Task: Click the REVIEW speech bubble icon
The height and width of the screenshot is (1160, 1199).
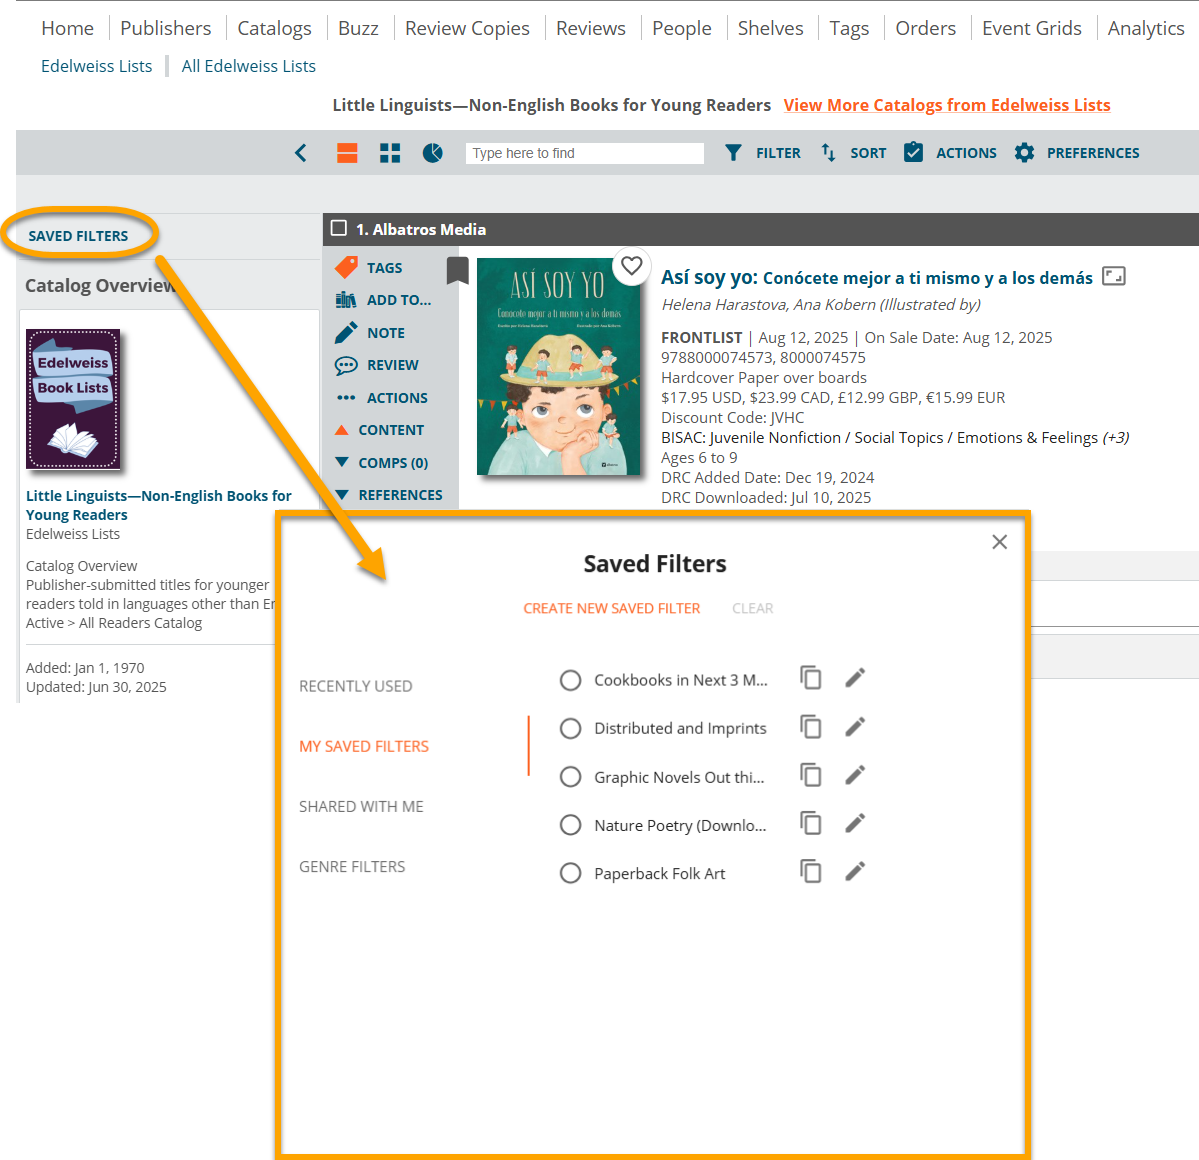Action: (346, 365)
